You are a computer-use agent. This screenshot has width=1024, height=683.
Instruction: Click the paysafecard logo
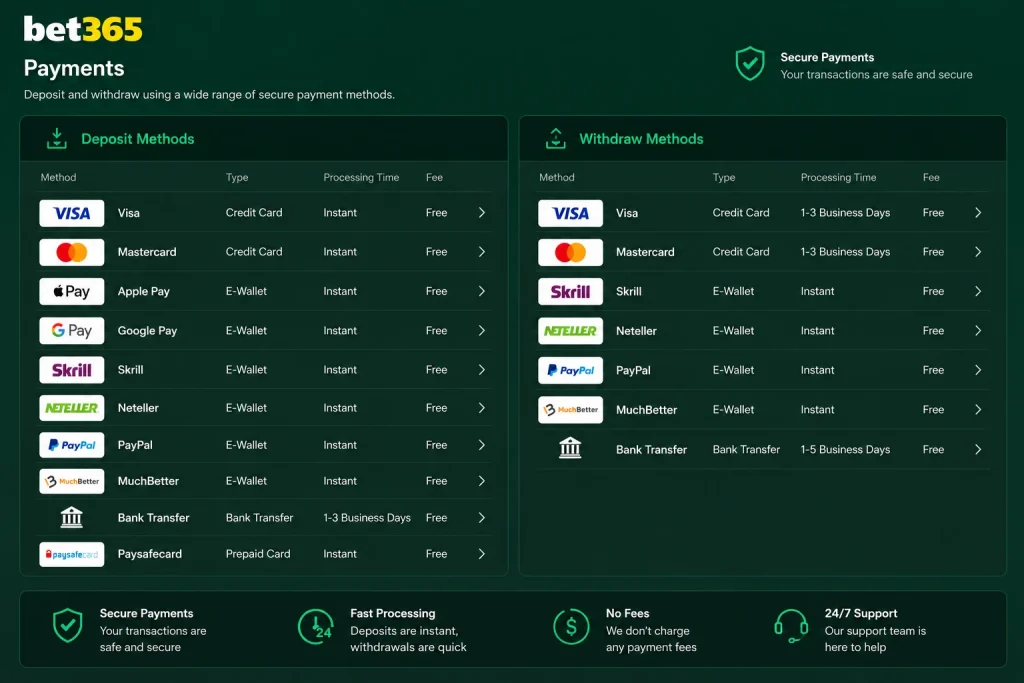coord(72,554)
